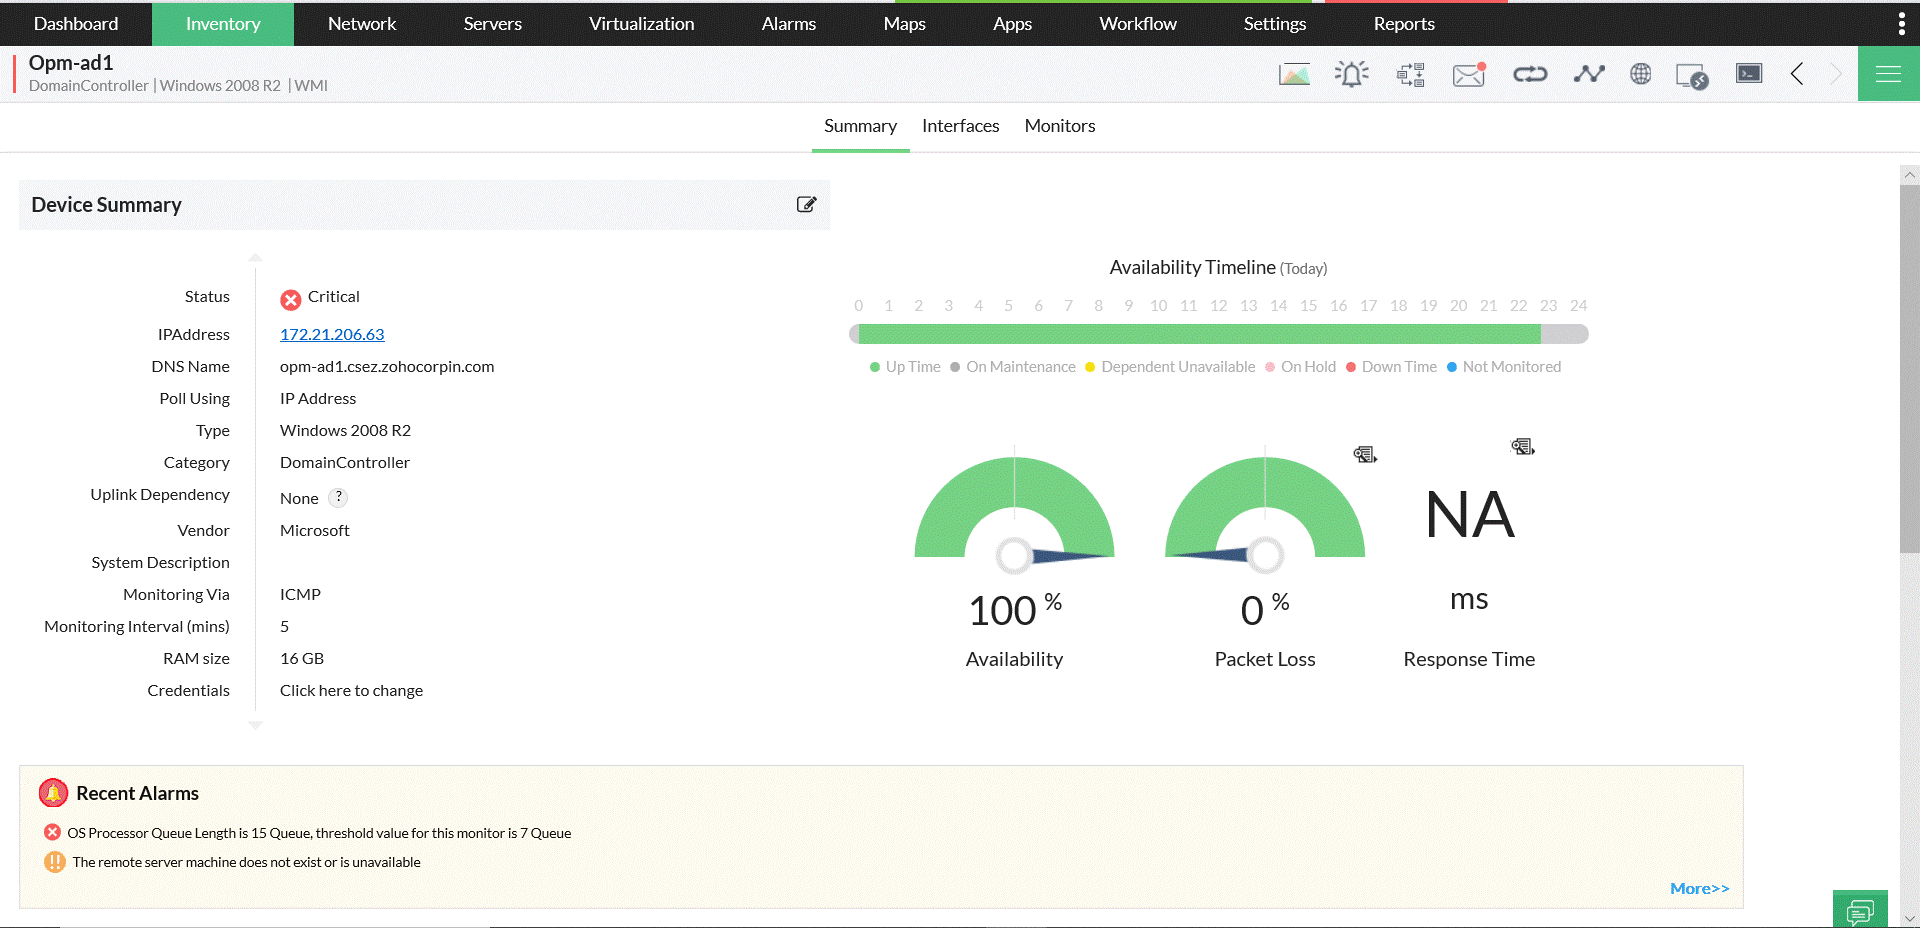Click the Recent Alarms bell icon
The image size is (1920, 928).
[53, 793]
